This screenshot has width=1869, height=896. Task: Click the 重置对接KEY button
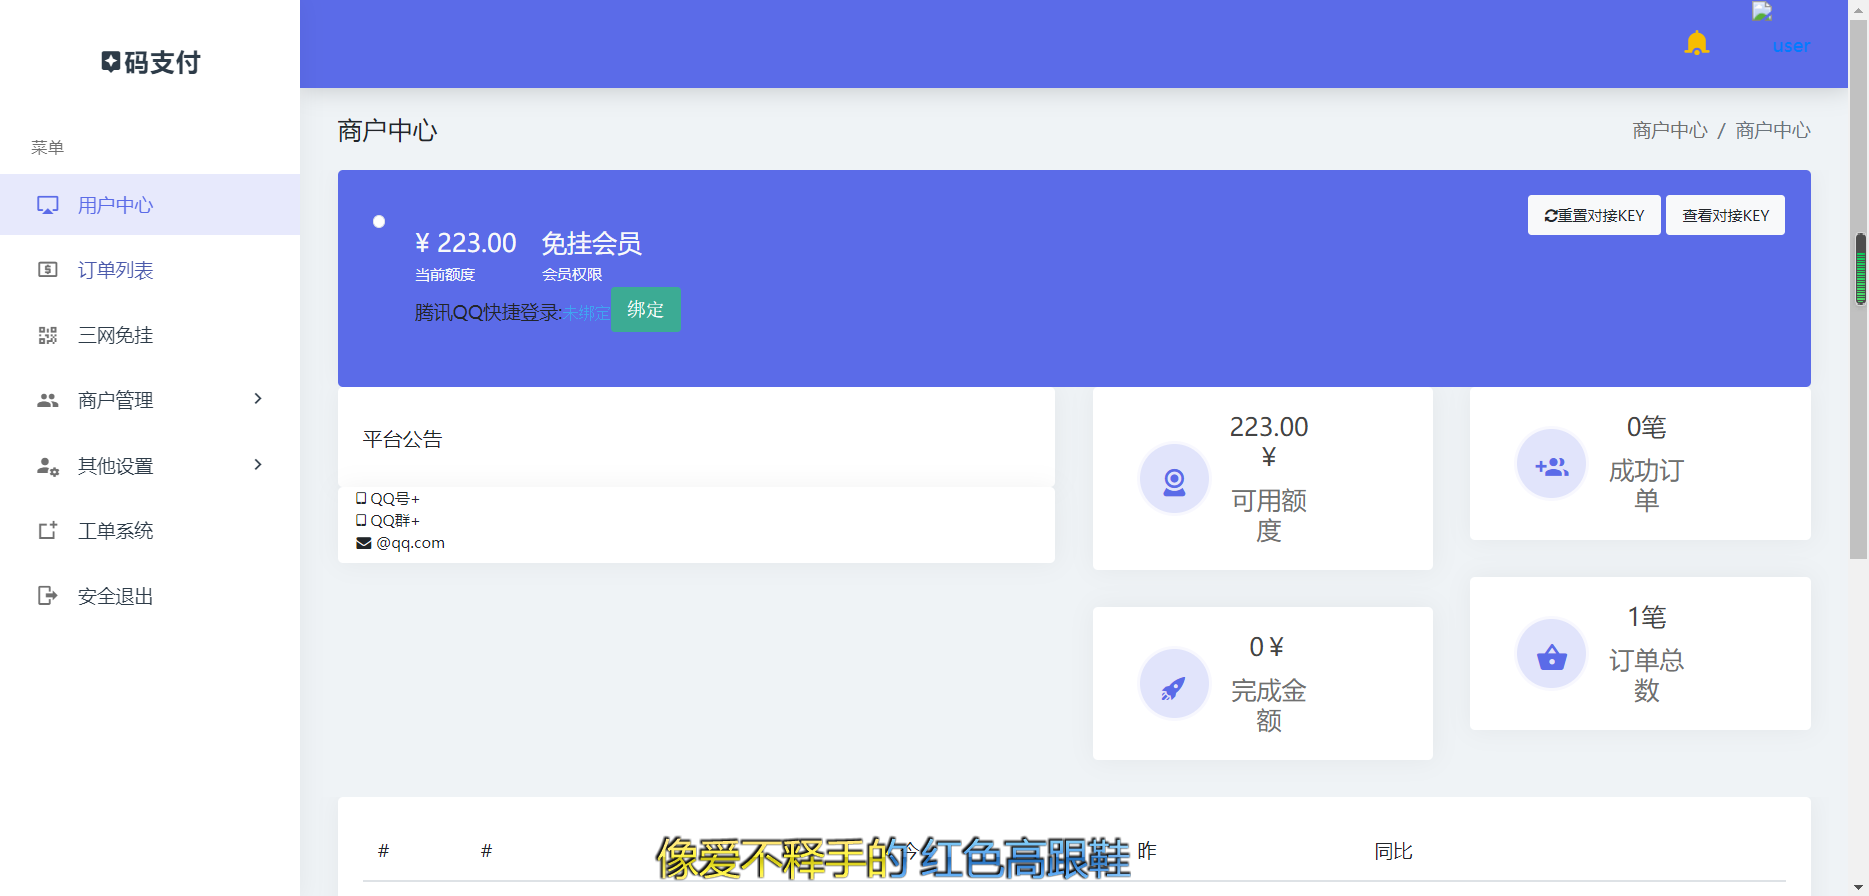[x=1594, y=215]
